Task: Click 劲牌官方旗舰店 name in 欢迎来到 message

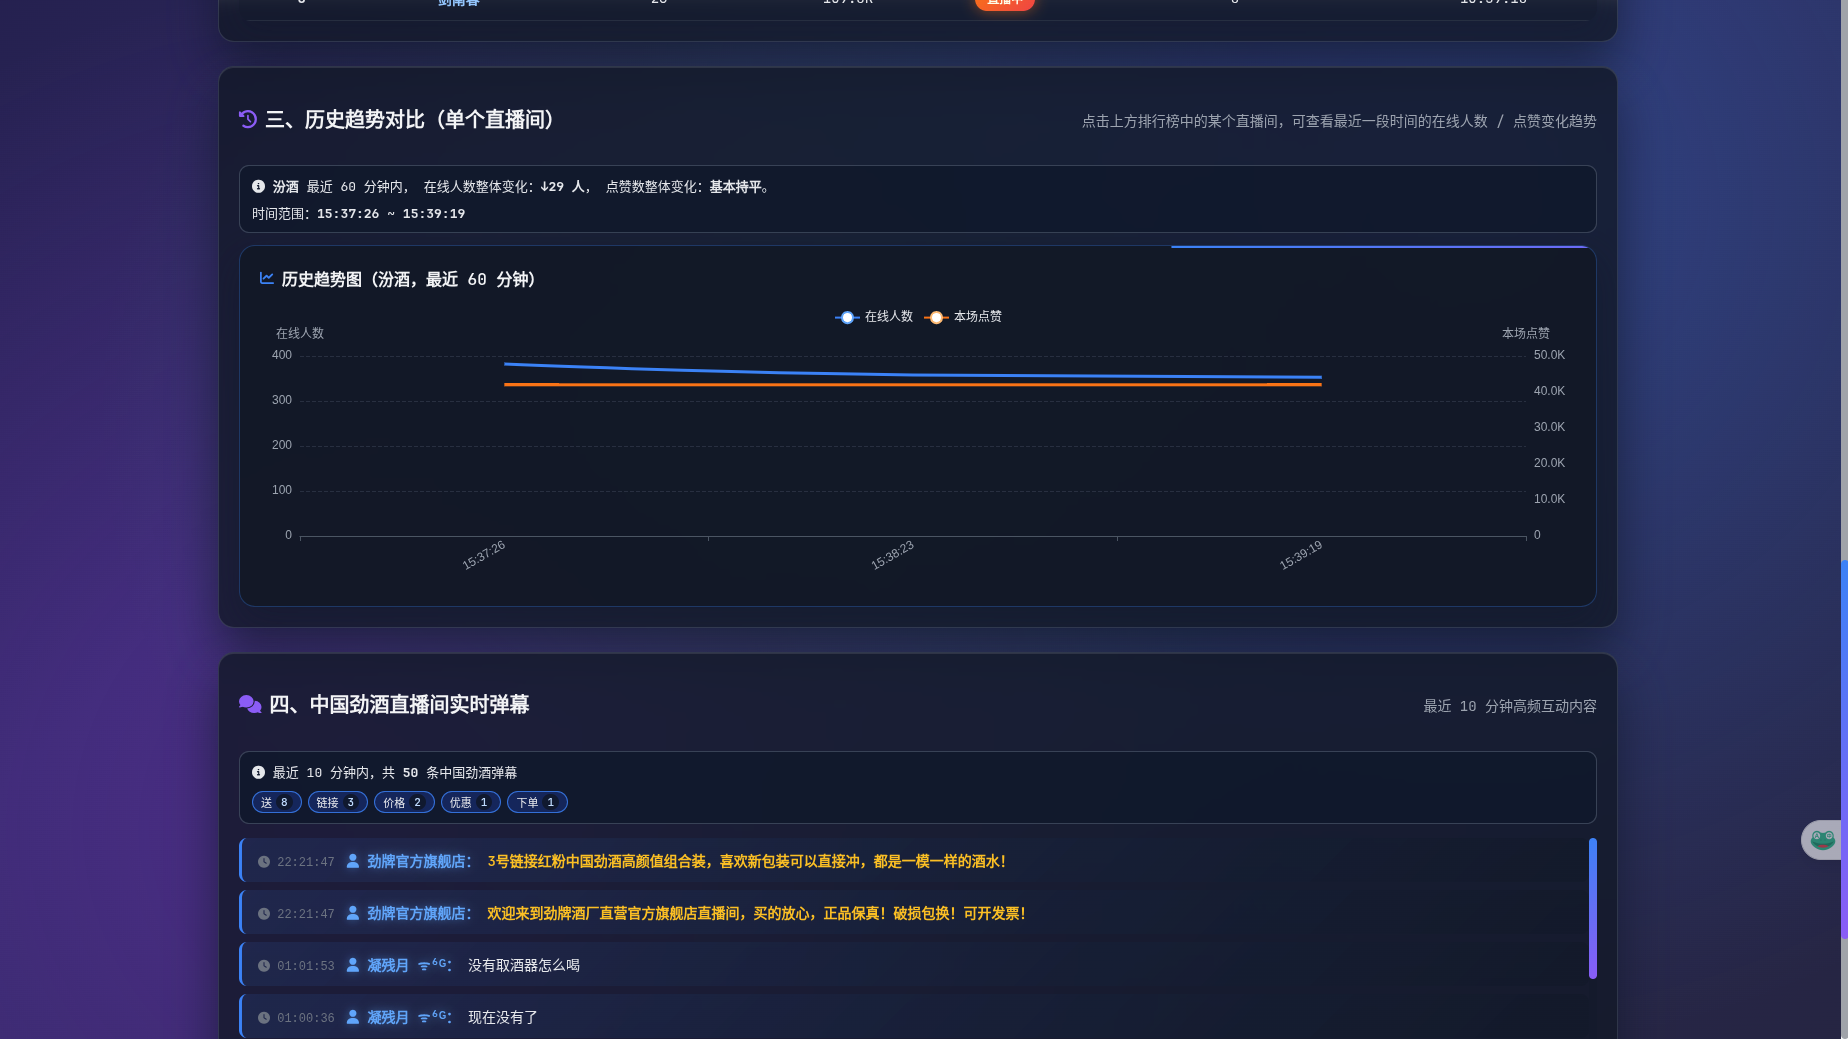Action: coord(416,914)
